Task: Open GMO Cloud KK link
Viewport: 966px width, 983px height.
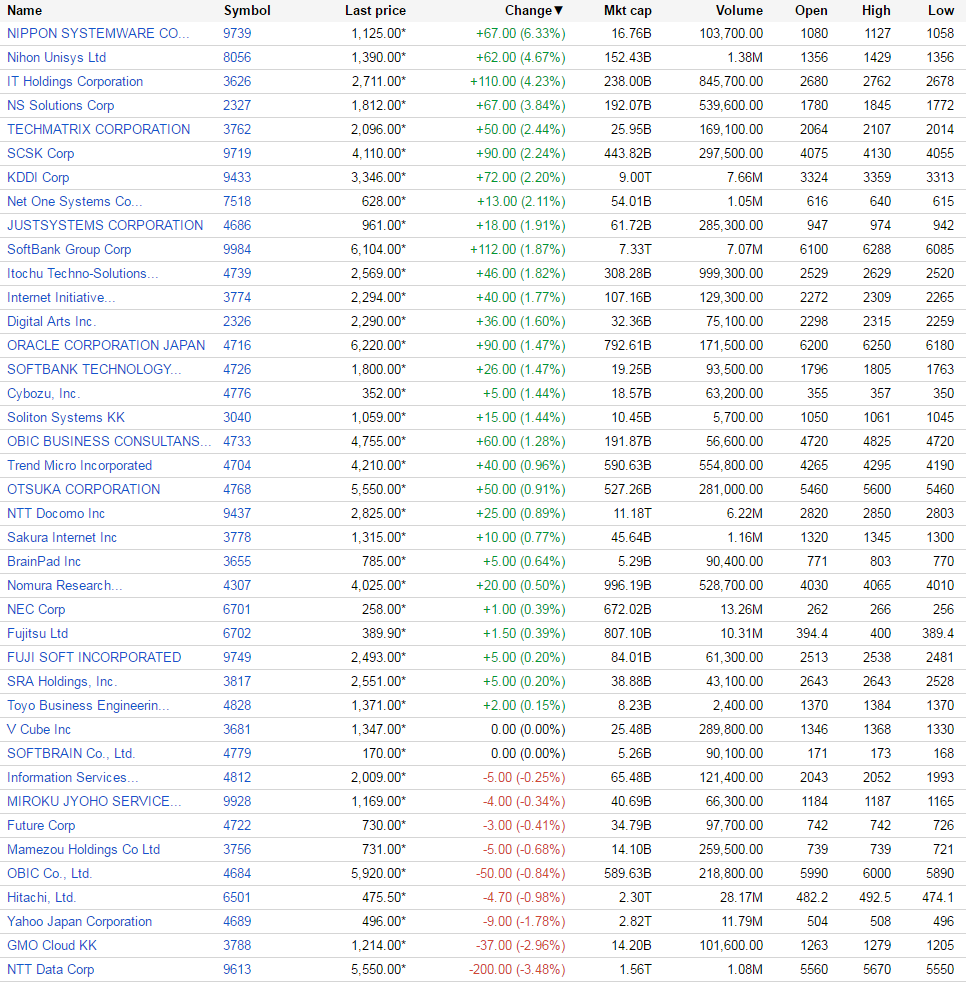Action: point(52,945)
